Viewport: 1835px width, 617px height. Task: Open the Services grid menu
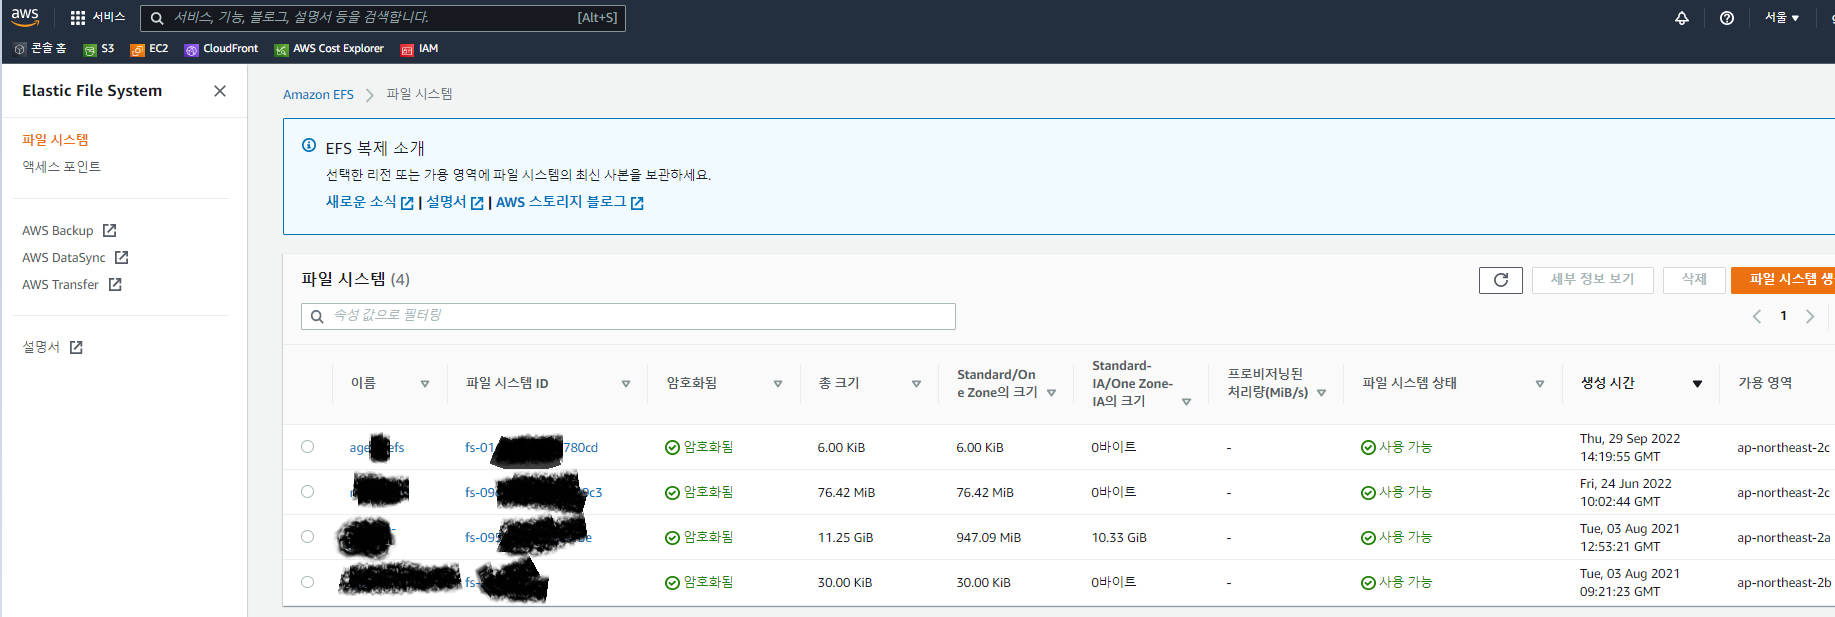coord(97,17)
